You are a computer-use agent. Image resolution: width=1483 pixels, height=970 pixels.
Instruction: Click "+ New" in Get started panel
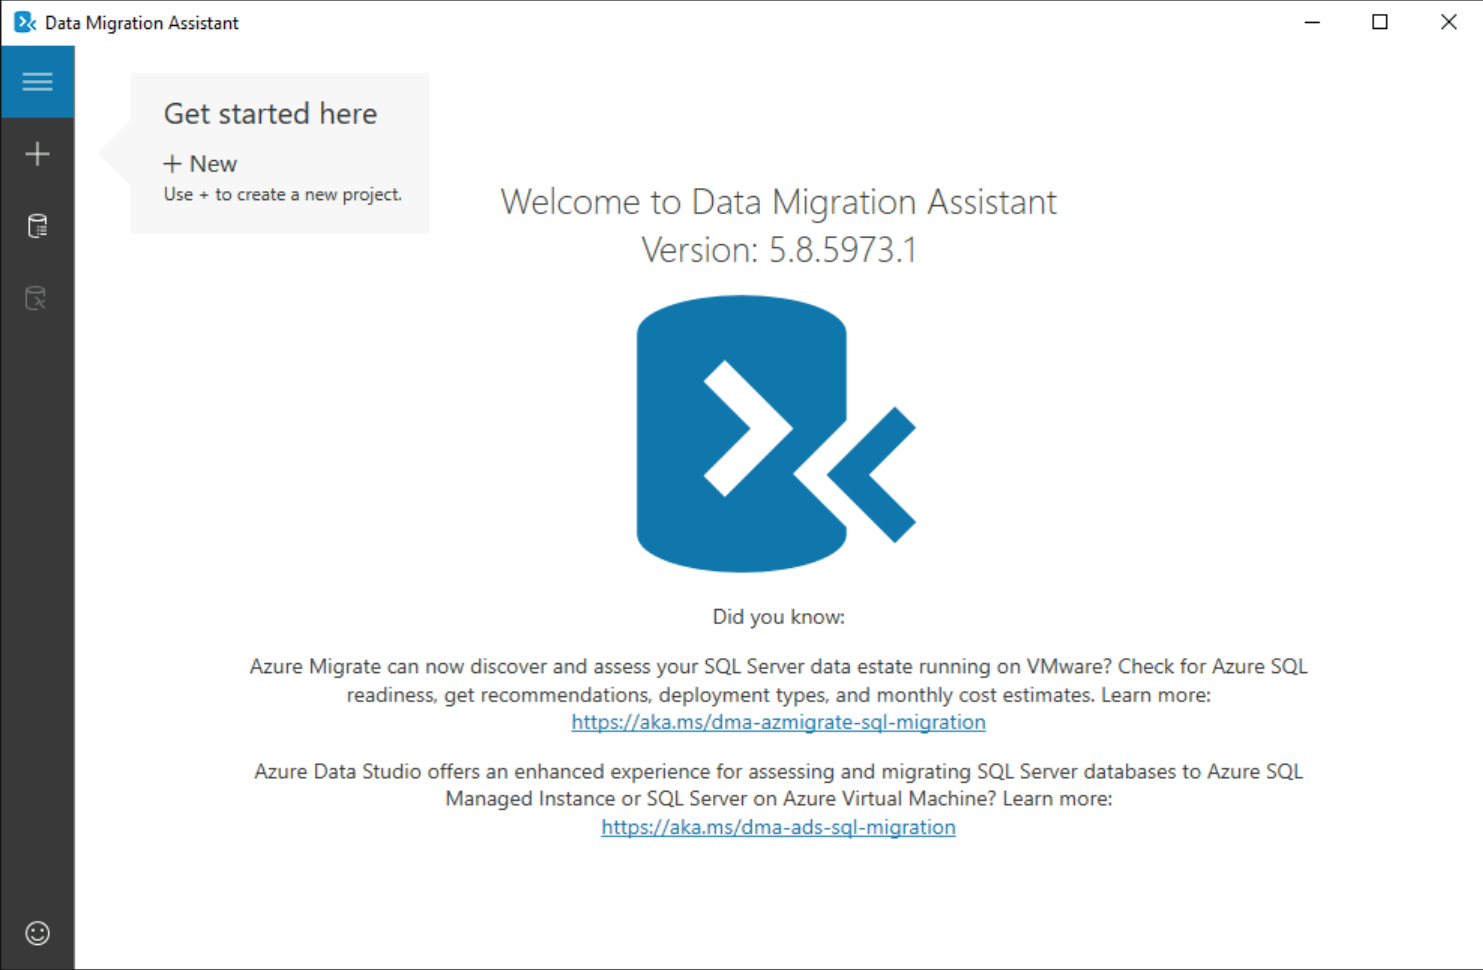[201, 164]
